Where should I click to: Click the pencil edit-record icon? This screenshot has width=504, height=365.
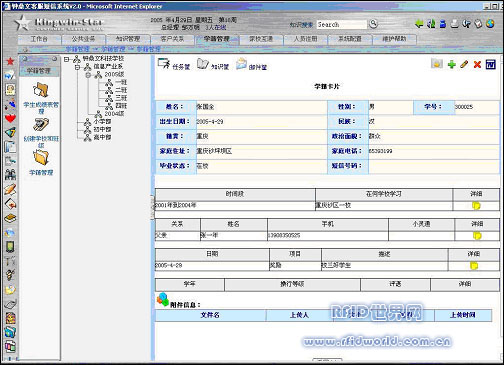coord(464,64)
